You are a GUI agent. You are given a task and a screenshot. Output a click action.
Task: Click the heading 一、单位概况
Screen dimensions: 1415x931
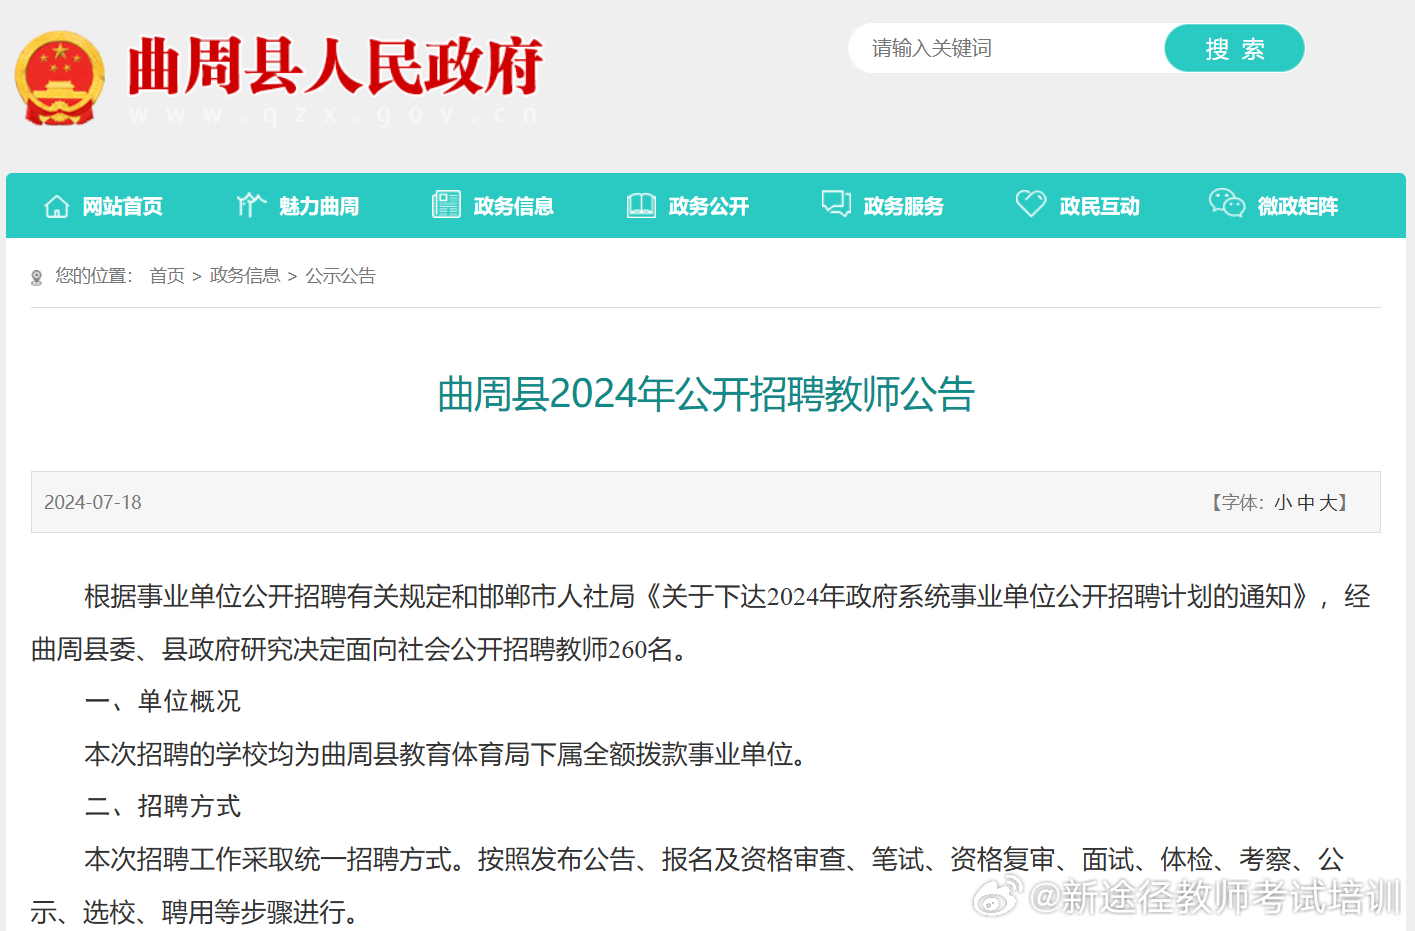[163, 701]
